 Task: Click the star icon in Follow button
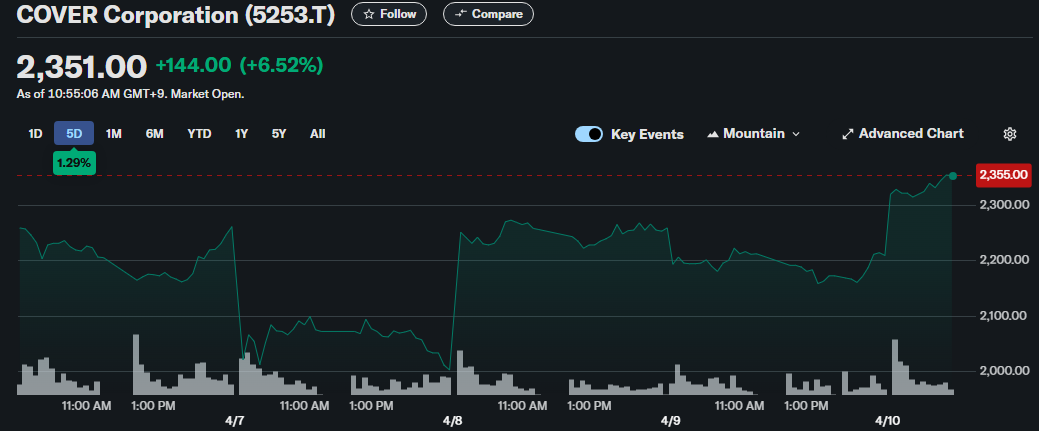click(369, 14)
